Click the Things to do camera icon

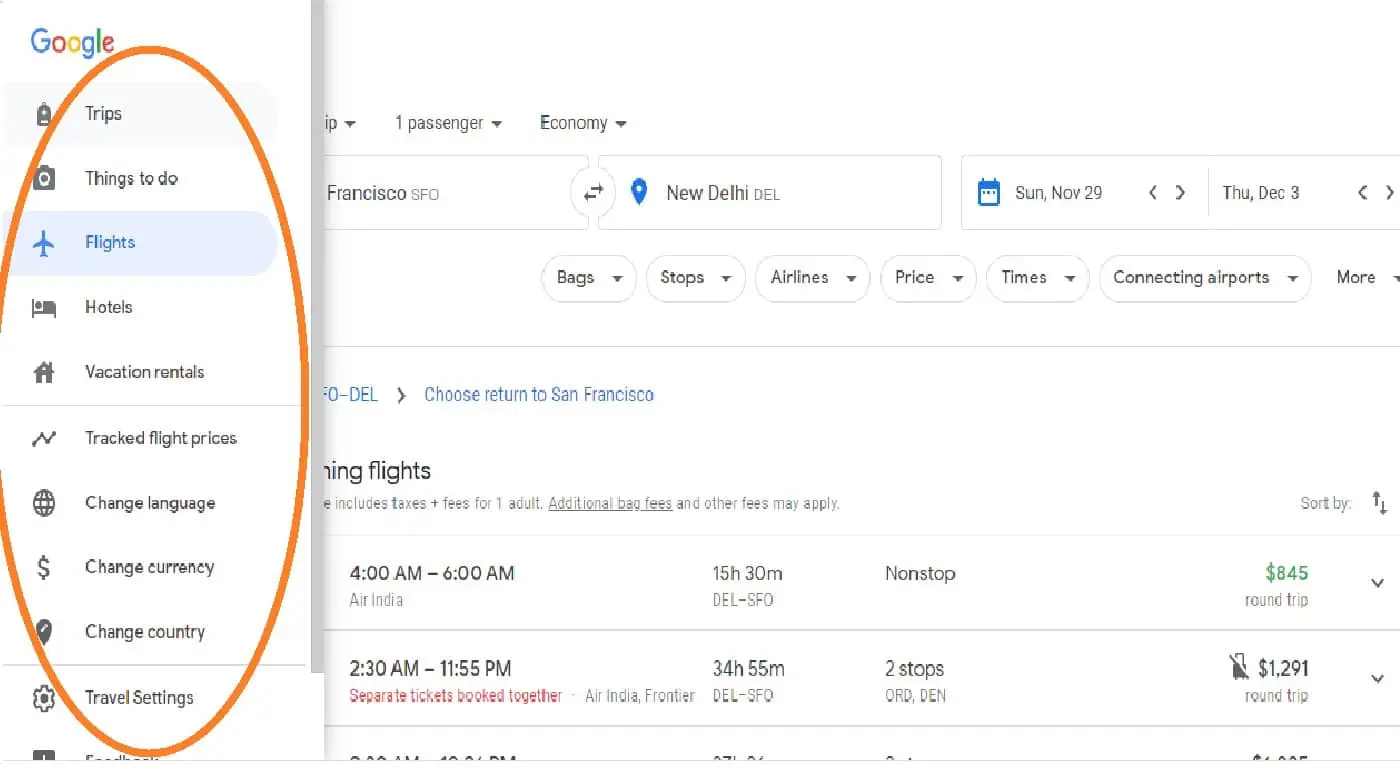[44, 179]
